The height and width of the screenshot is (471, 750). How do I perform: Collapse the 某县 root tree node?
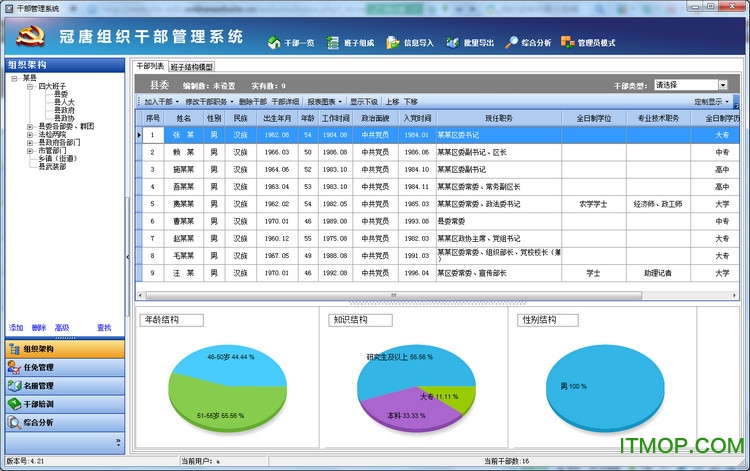(x=14, y=78)
